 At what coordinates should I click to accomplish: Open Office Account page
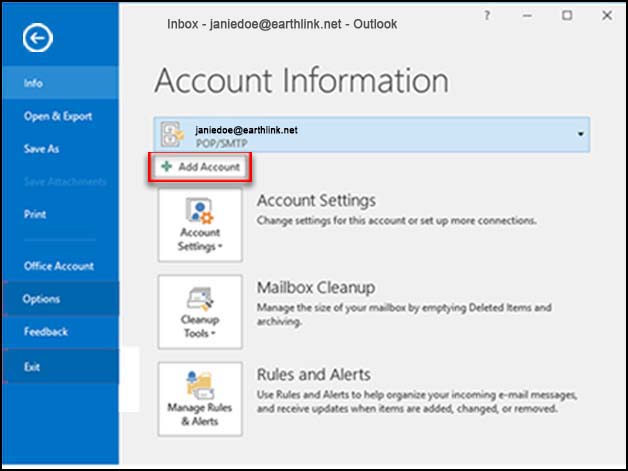tap(60, 266)
